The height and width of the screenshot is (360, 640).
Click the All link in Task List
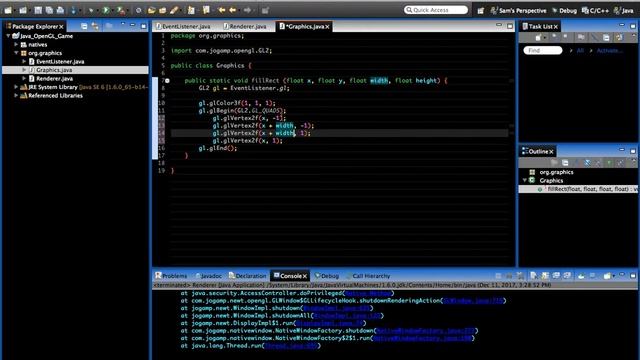(580, 51)
